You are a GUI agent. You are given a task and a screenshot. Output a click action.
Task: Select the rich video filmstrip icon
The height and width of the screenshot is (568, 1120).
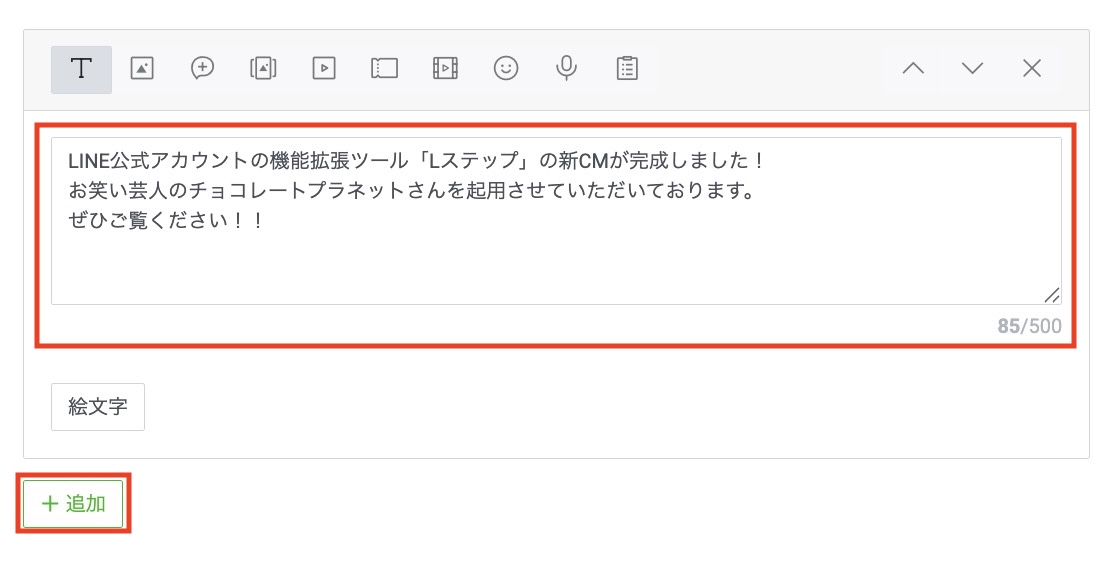445,69
